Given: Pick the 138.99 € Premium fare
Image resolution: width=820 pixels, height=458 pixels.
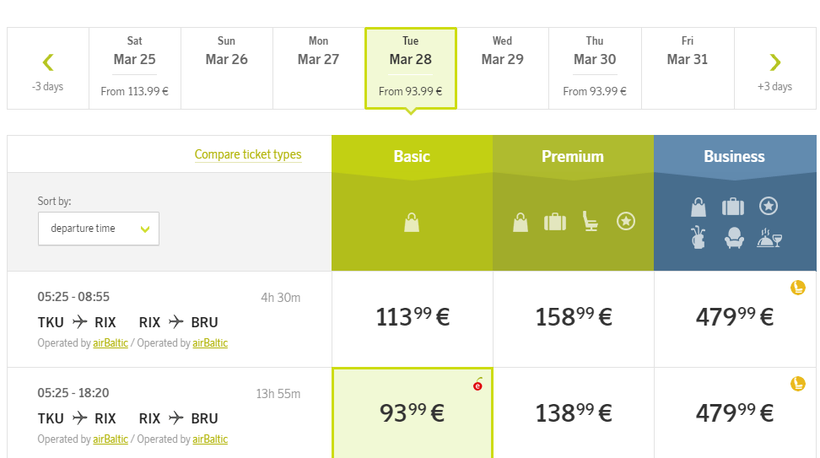Looking at the screenshot, I should click(573, 413).
